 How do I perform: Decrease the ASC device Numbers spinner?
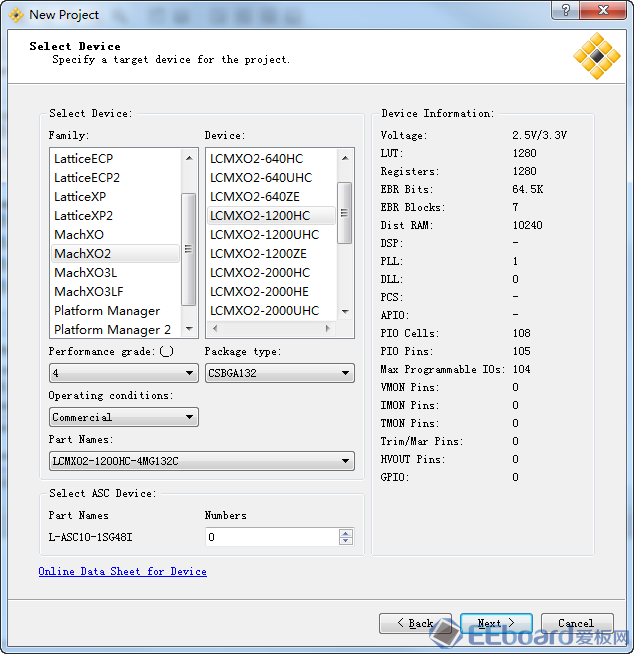(346, 542)
